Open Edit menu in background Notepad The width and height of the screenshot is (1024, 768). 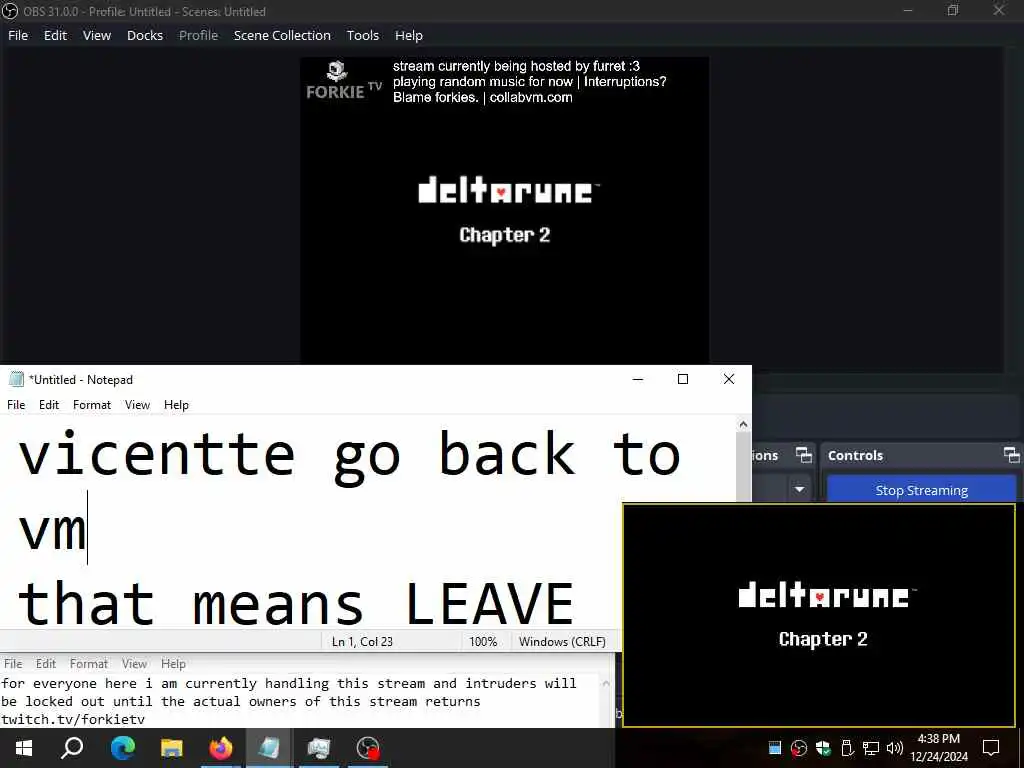[x=46, y=664]
